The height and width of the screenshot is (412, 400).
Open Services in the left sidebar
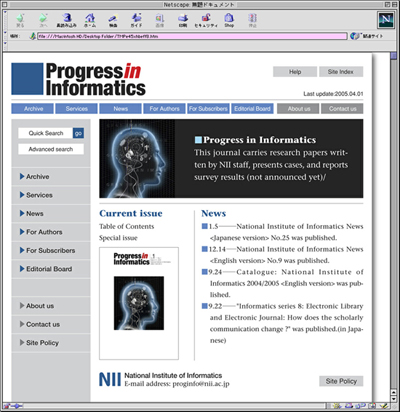click(x=51, y=195)
